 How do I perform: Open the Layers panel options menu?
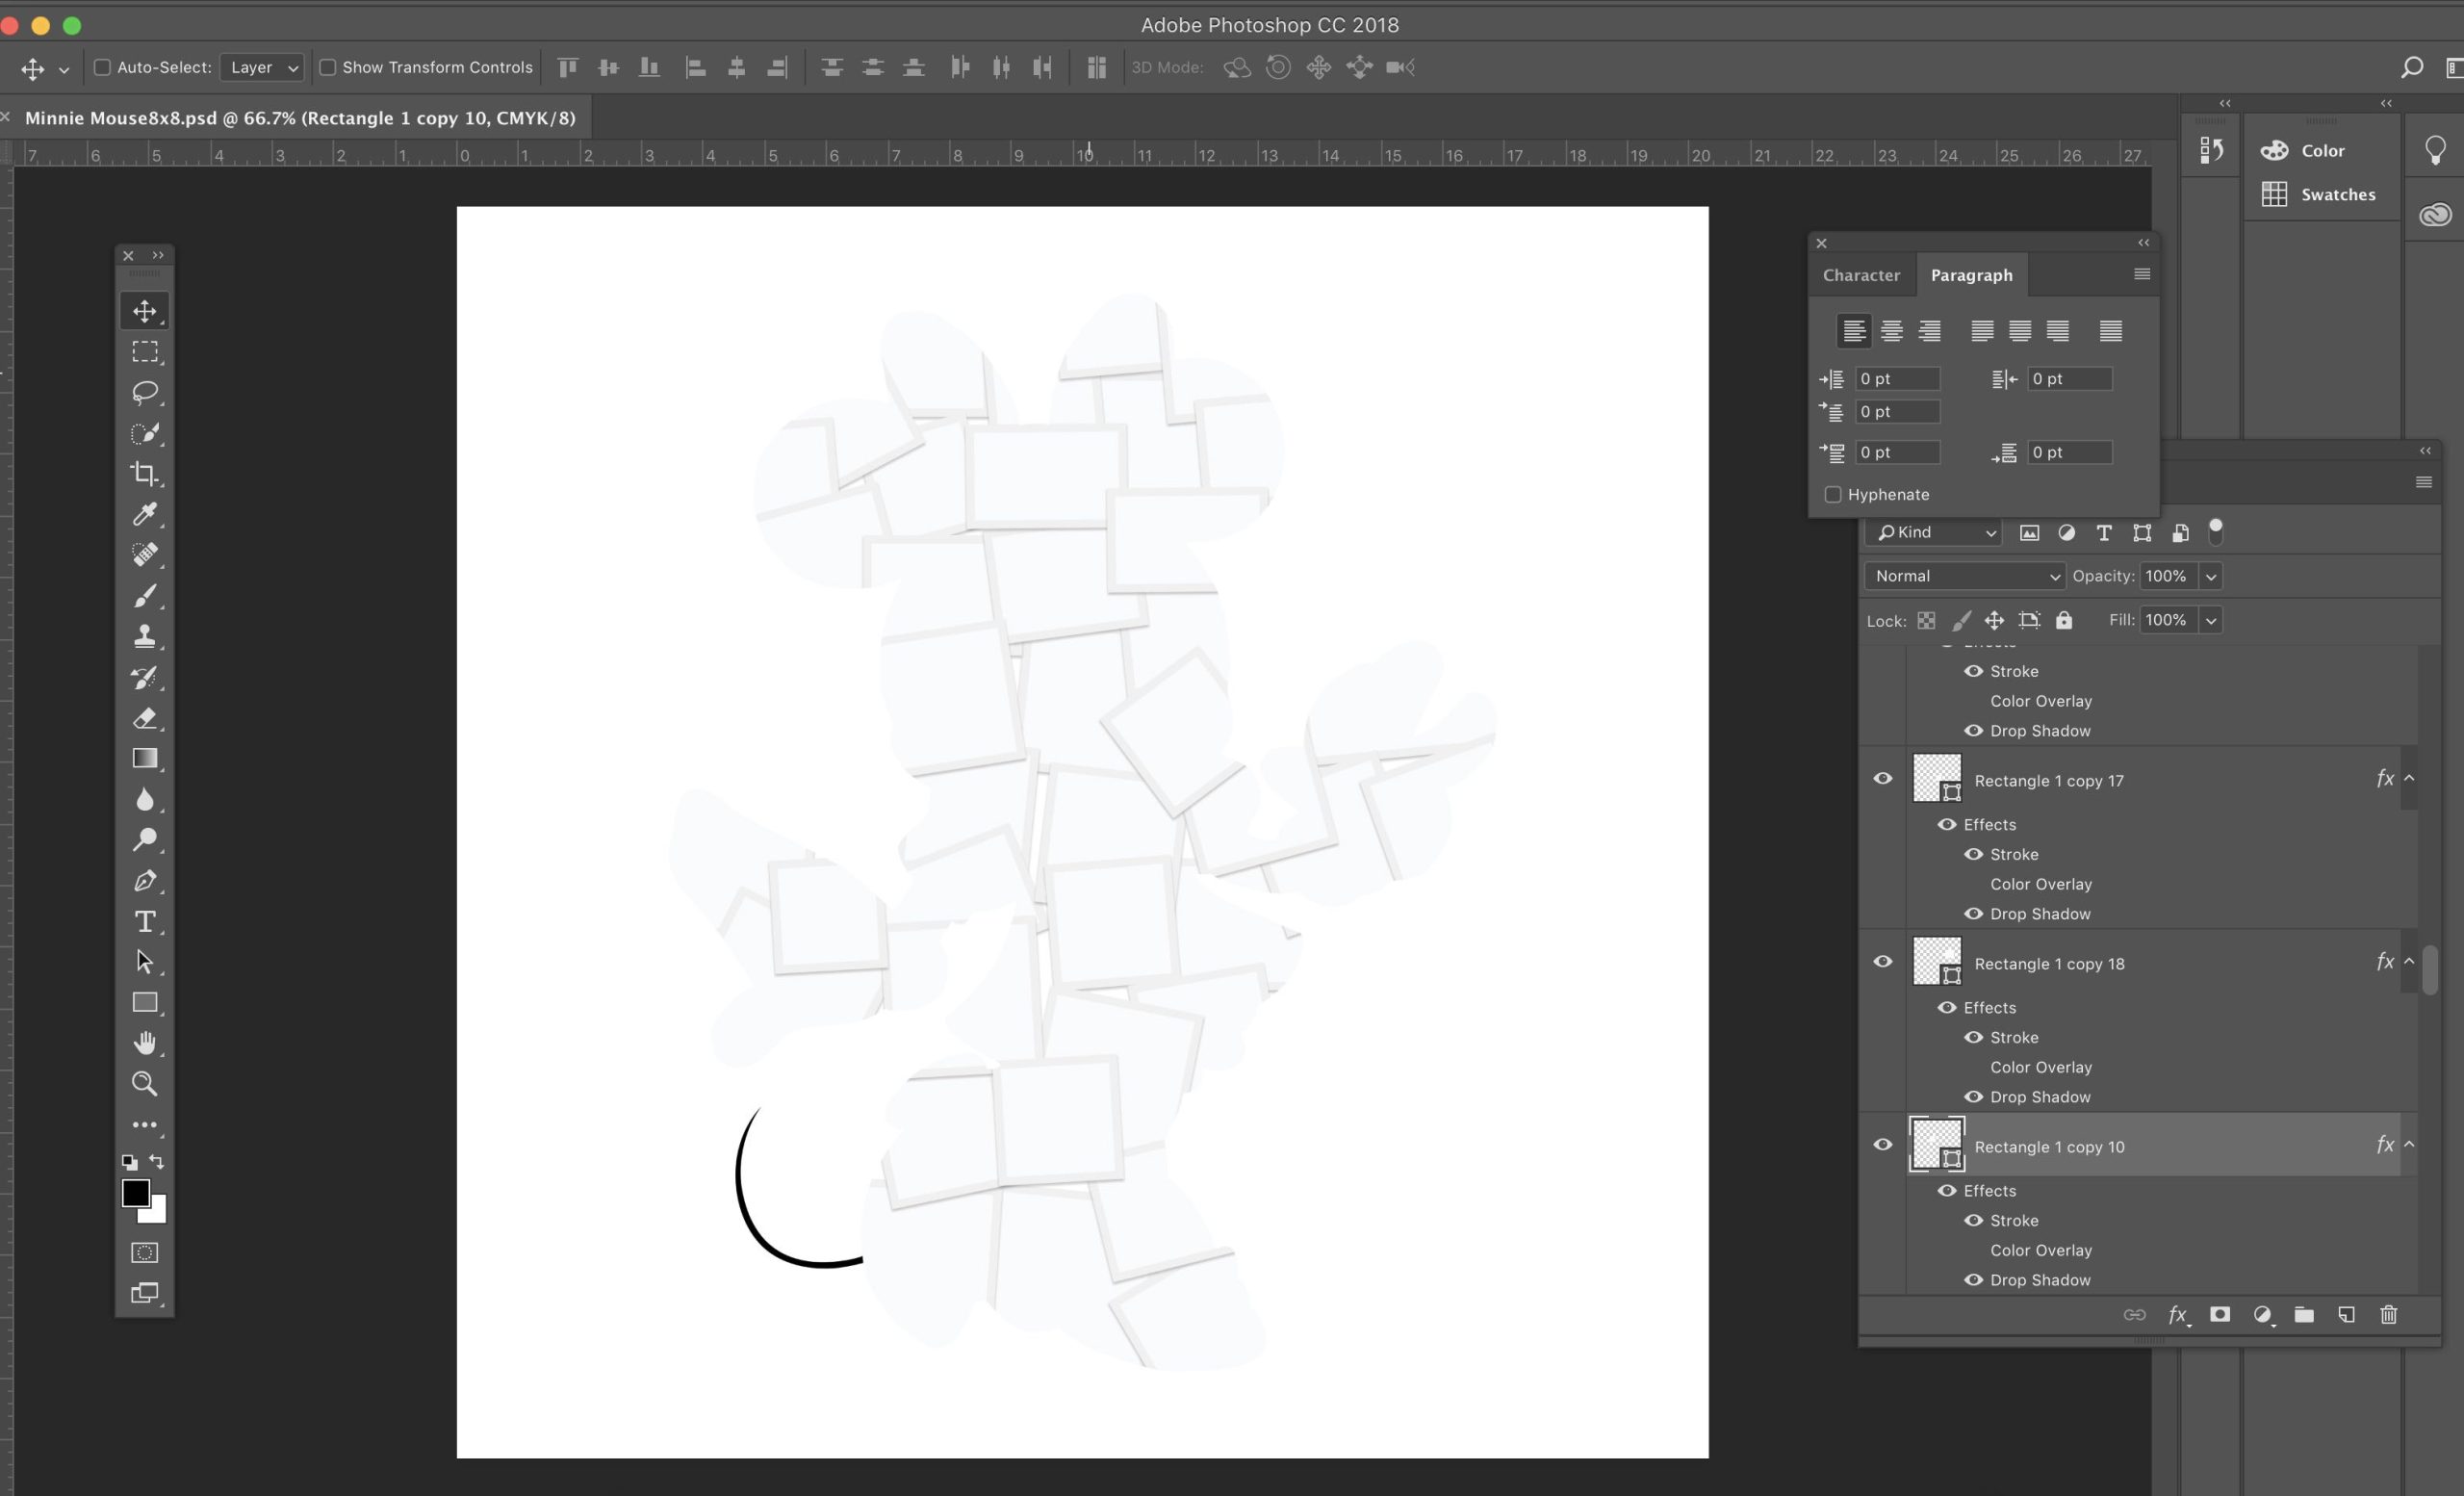click(x=2424, y=482)
